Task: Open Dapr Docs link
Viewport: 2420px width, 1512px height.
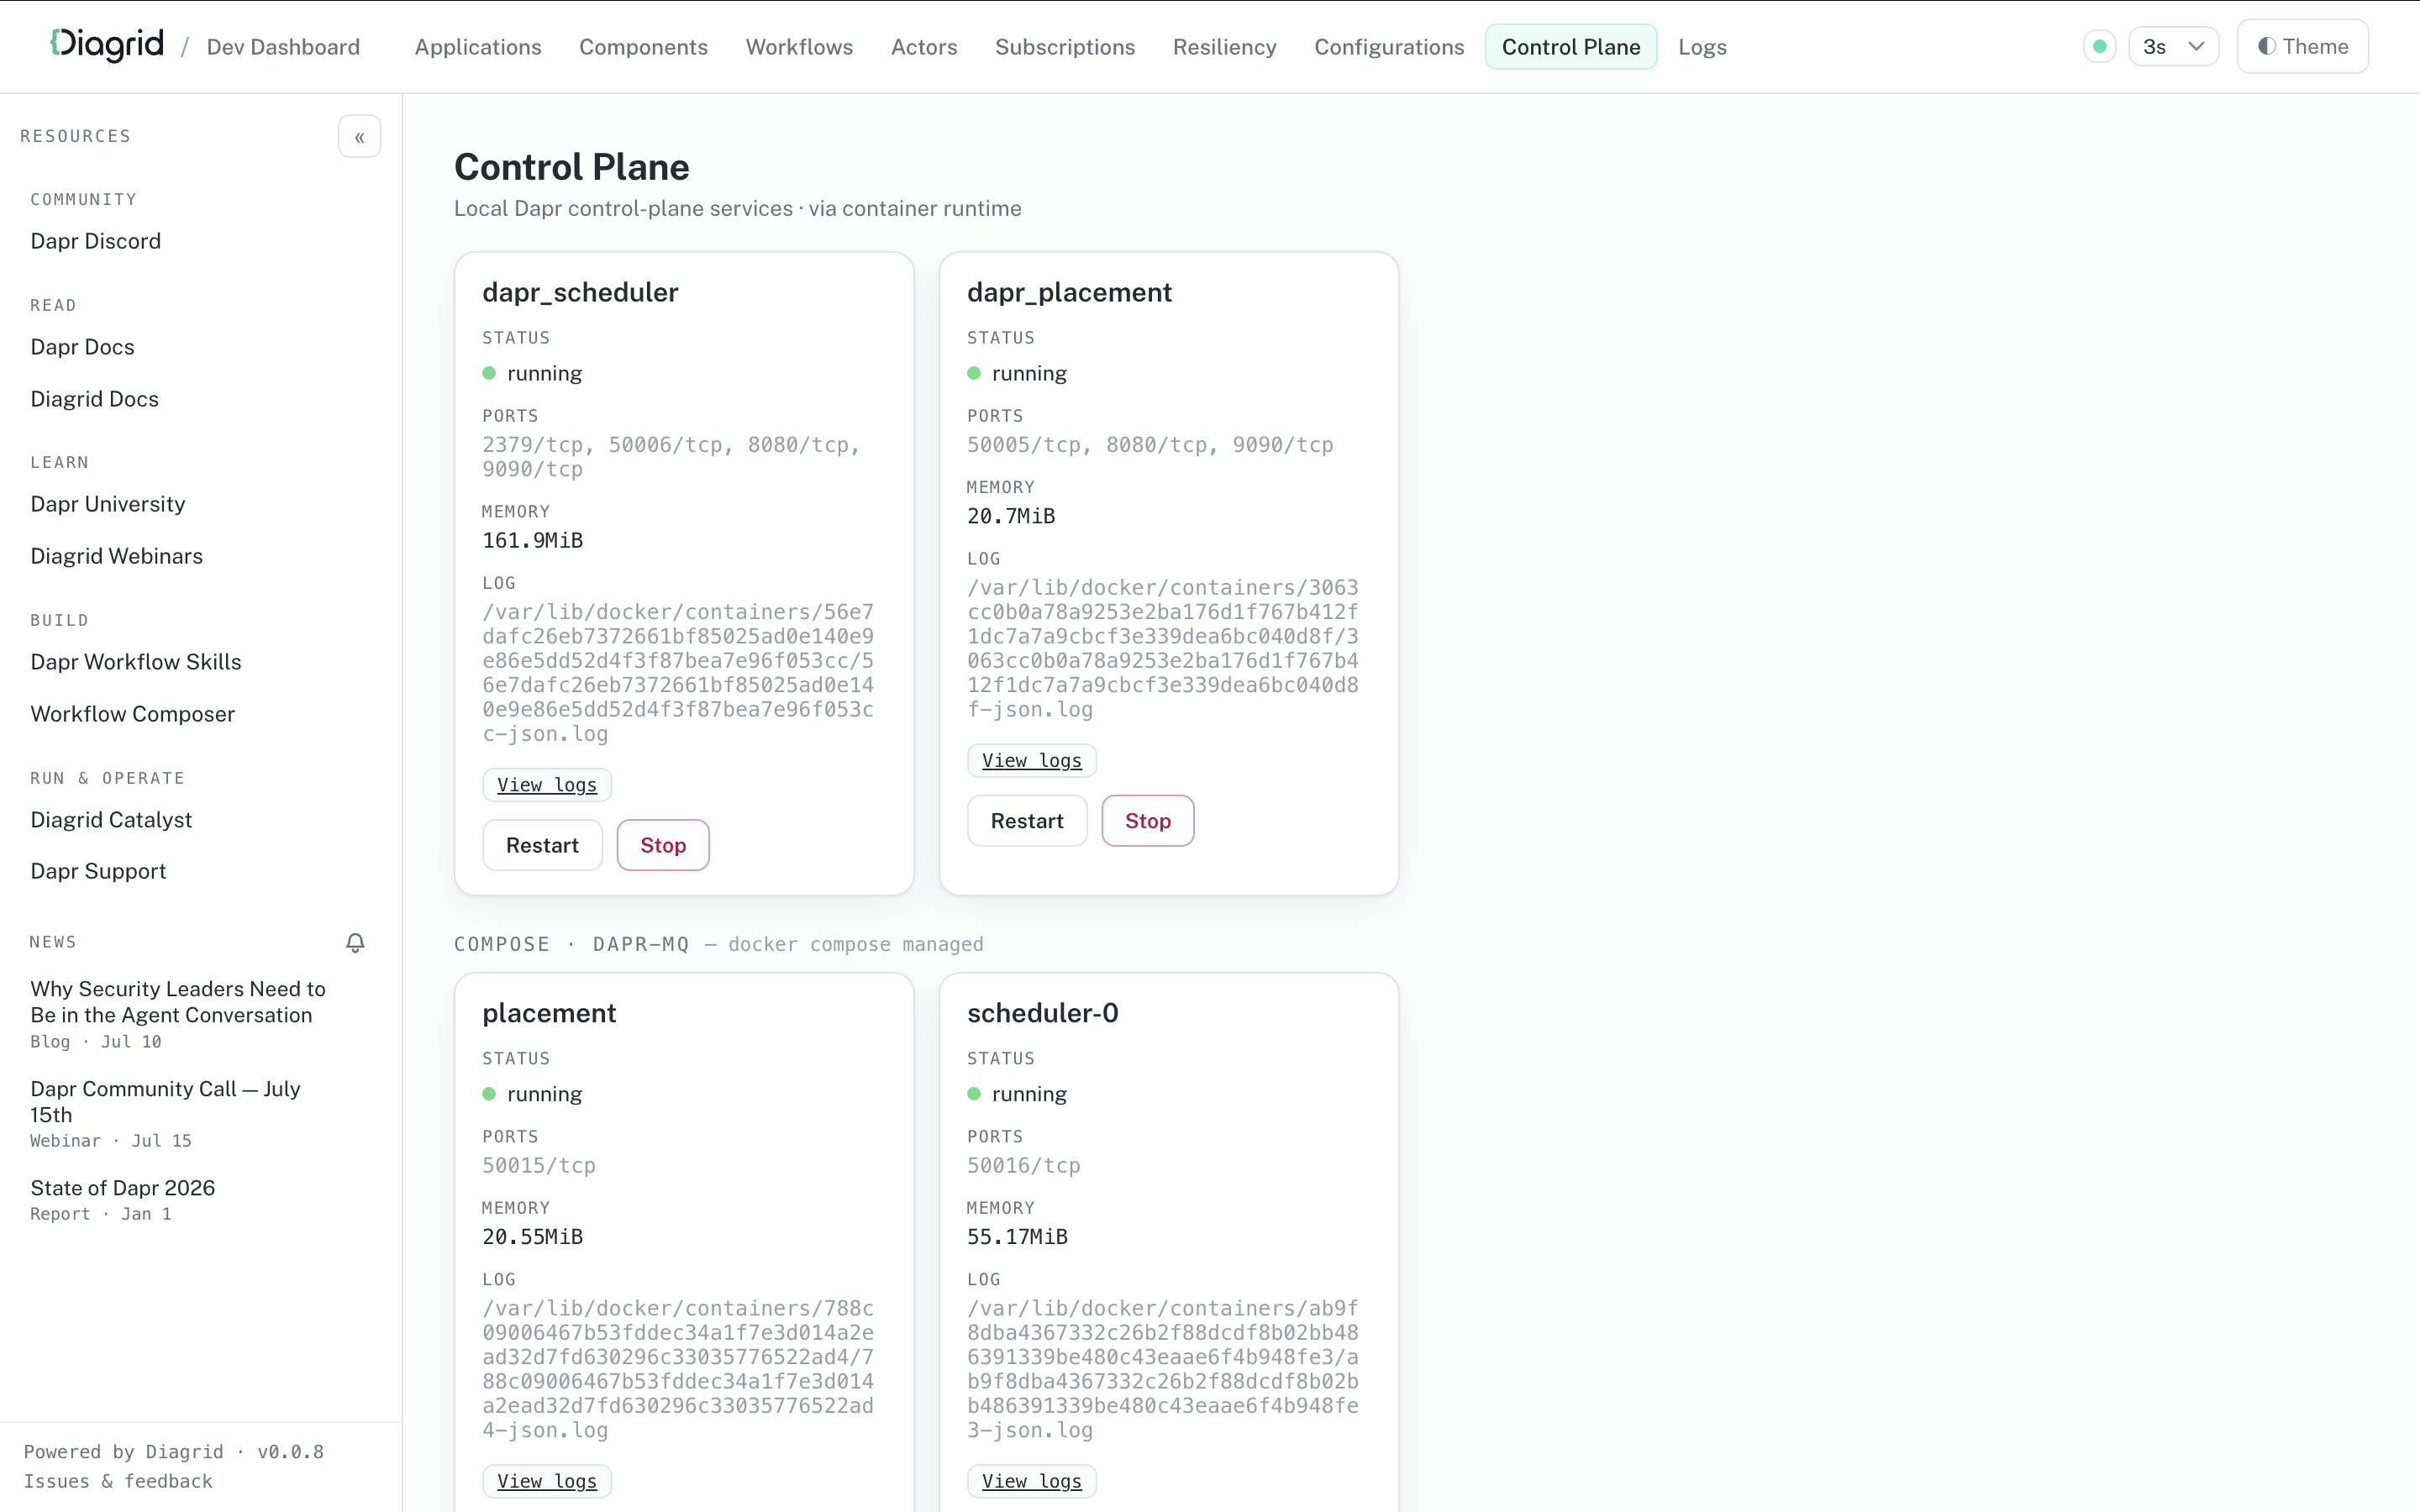Action: pos(82,347)
